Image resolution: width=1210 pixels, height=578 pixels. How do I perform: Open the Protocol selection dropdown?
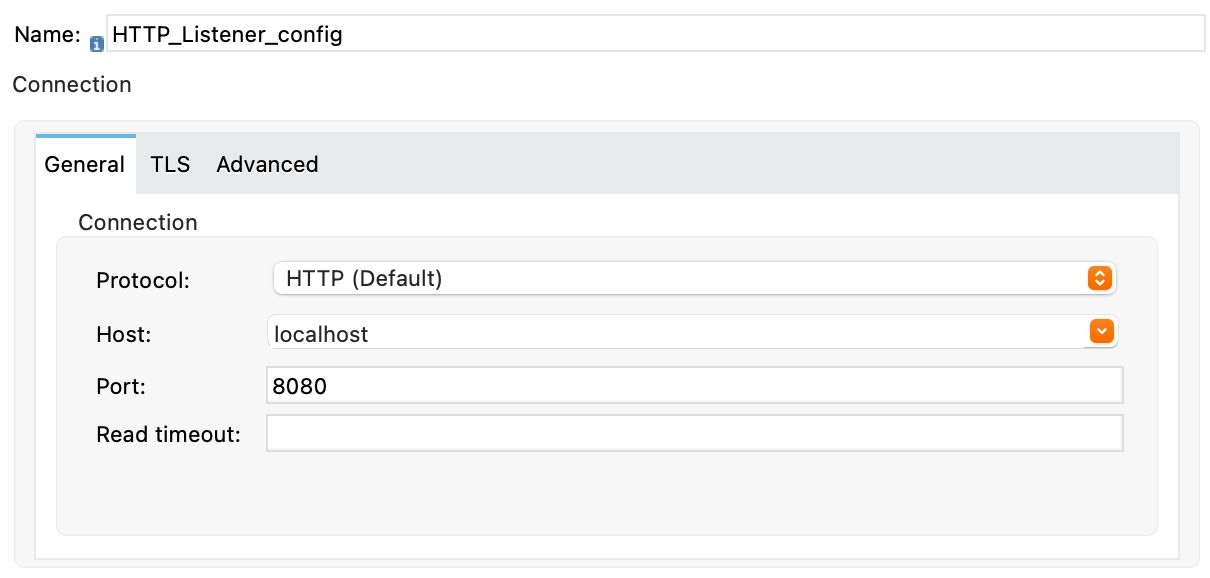tap(696, 278)
